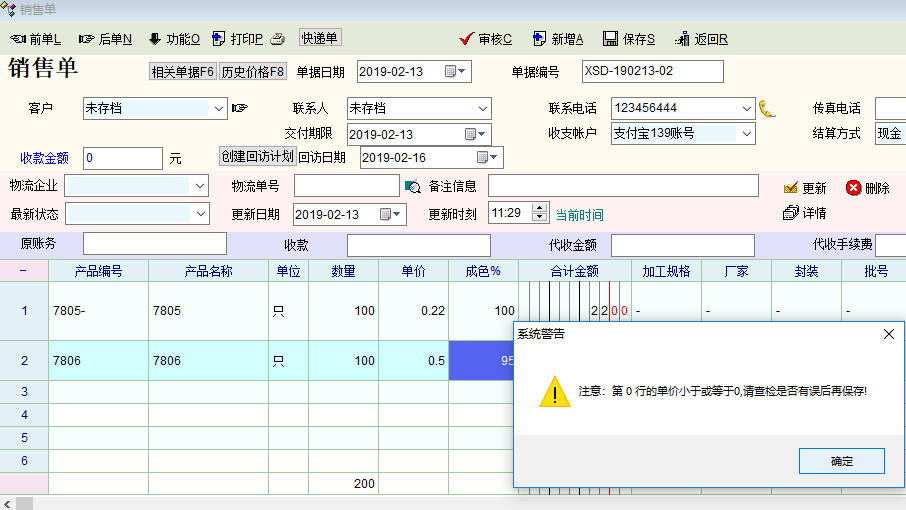The height and width of the screenshot is (510, 906).
Task: Expand the 客户 dropdown
Action: (219, 108)
